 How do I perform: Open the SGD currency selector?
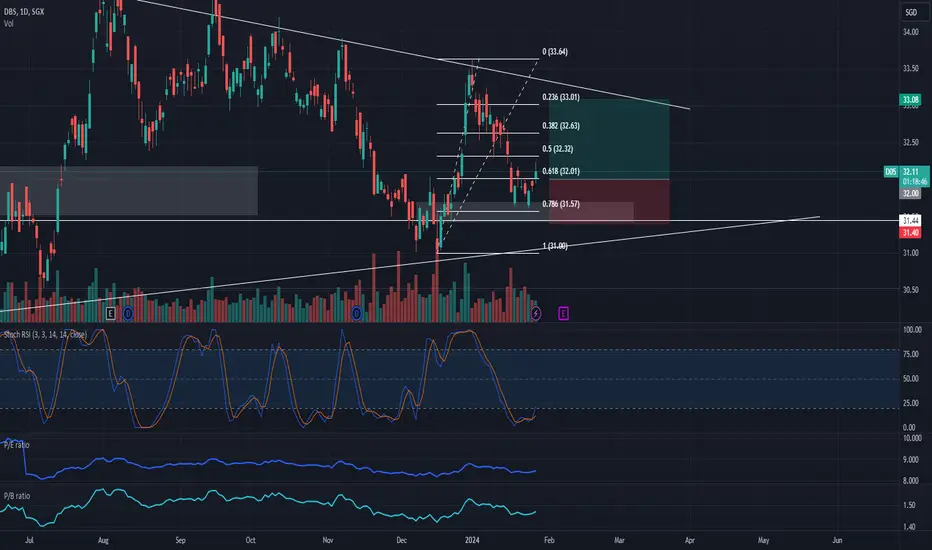[911, 12]
